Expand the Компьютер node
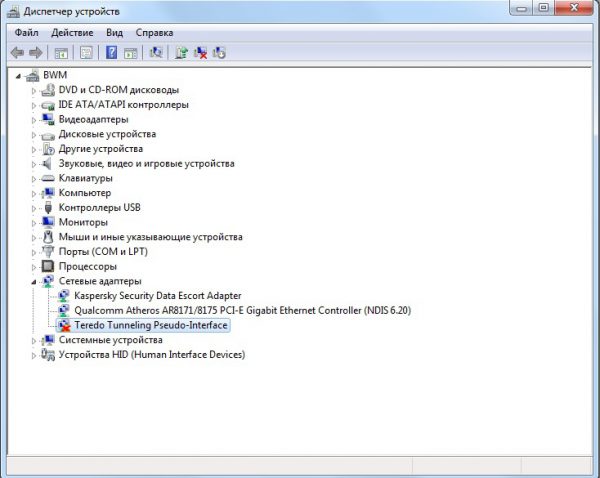600x478 pixels. [34, 194]
